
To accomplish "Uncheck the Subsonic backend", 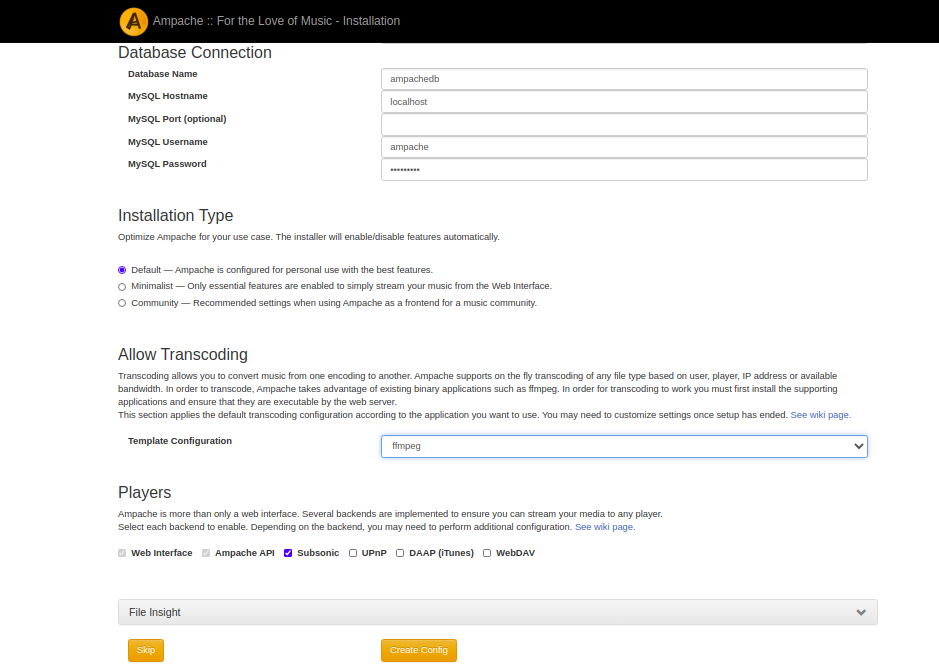I will (x=288, y=553).
